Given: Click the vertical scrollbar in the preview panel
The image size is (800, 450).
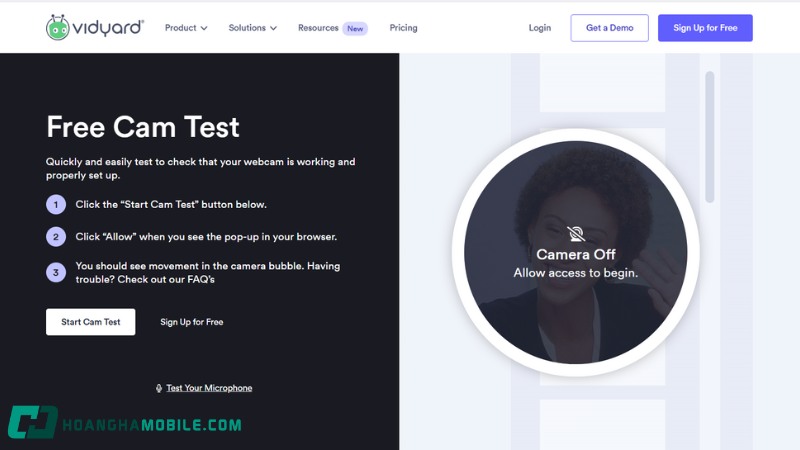Looking at the screenshot, I should pyautogui.click(x=710, y=135).
